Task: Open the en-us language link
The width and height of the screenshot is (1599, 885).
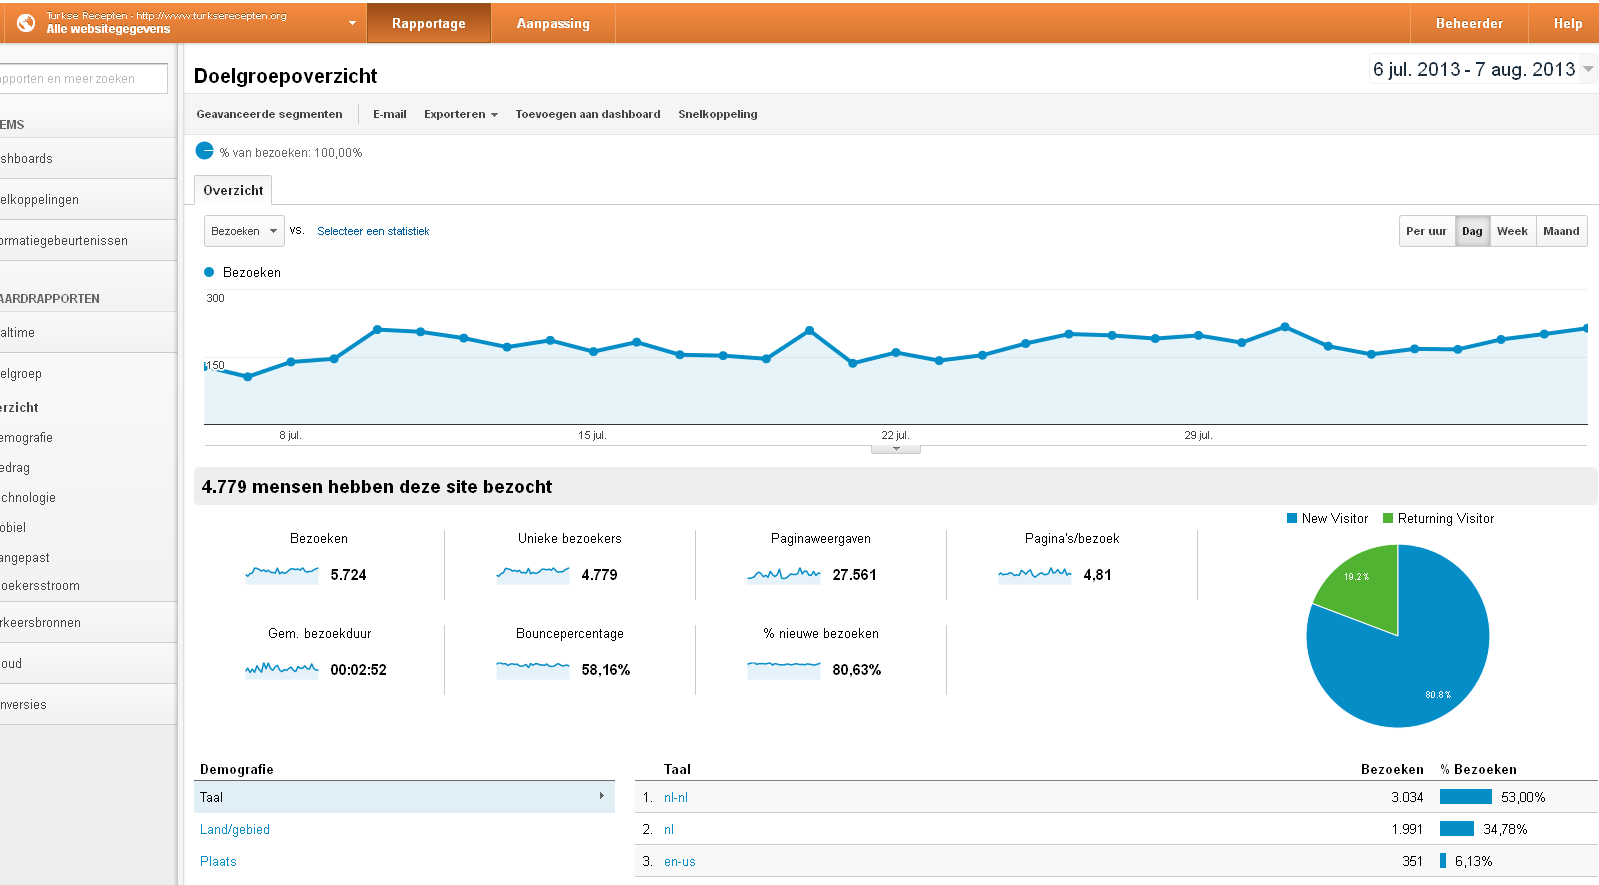Action: pyautogui.click(x=680, y=861)
